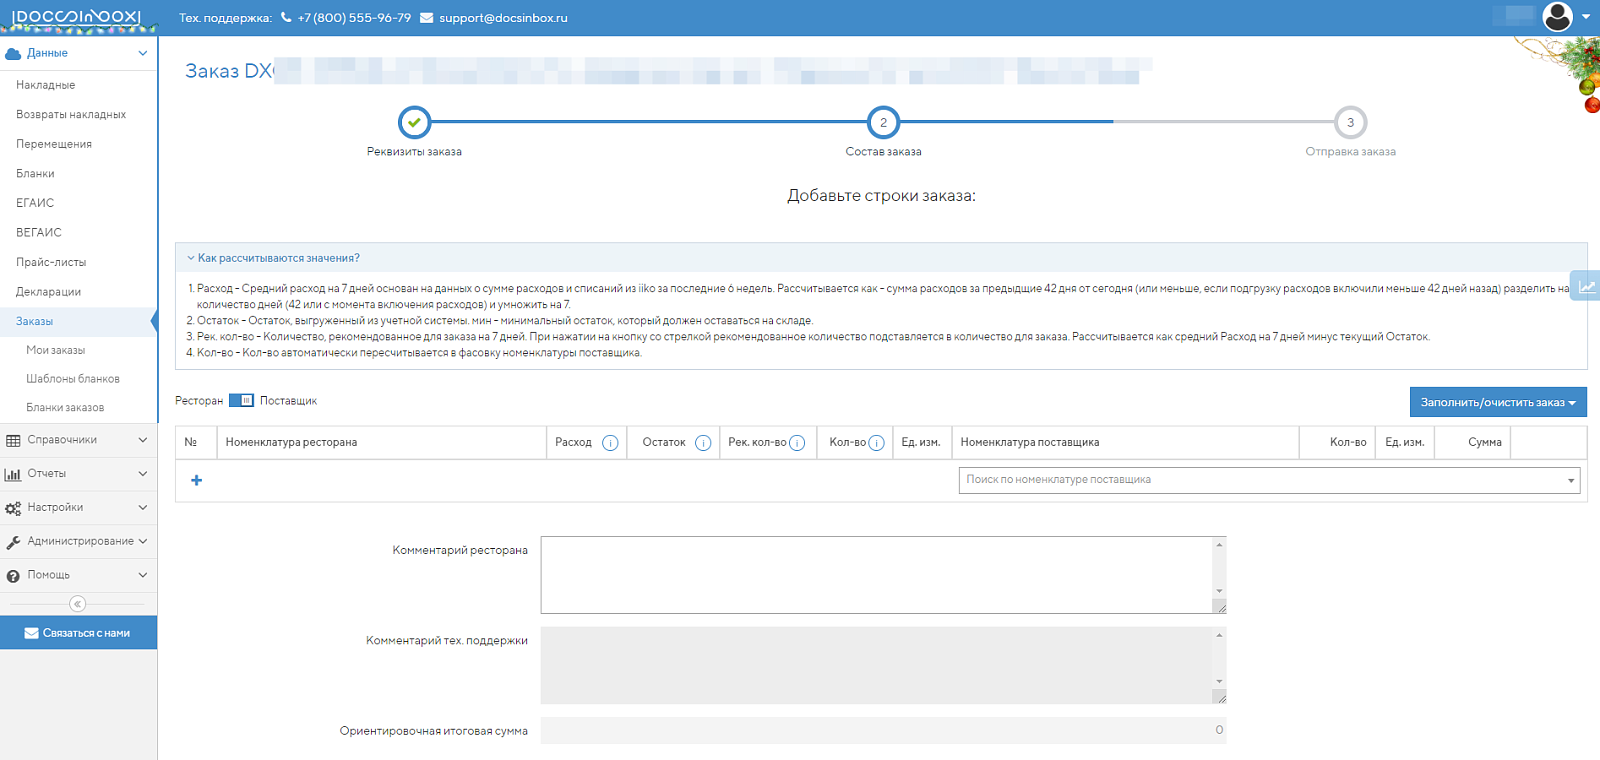Collapse sidebar with the double-arrow icon
The width and height of the screenshot is (1600, 760).
click(x=78, y=604)
